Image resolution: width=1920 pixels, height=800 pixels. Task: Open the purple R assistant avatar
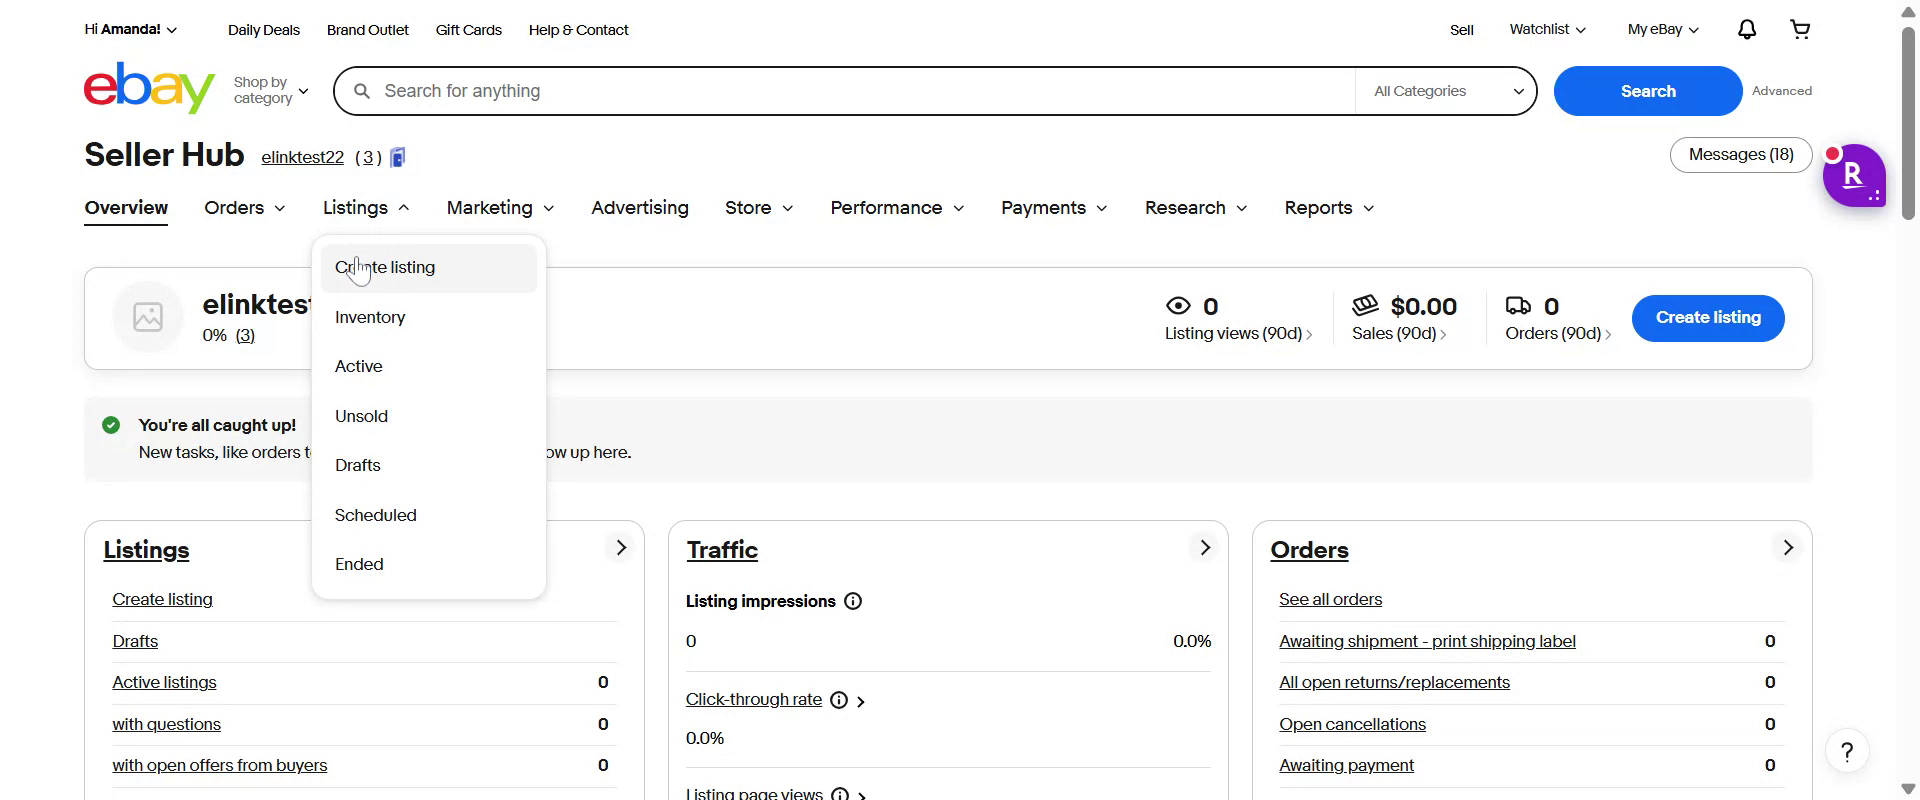click(1853, 175)
